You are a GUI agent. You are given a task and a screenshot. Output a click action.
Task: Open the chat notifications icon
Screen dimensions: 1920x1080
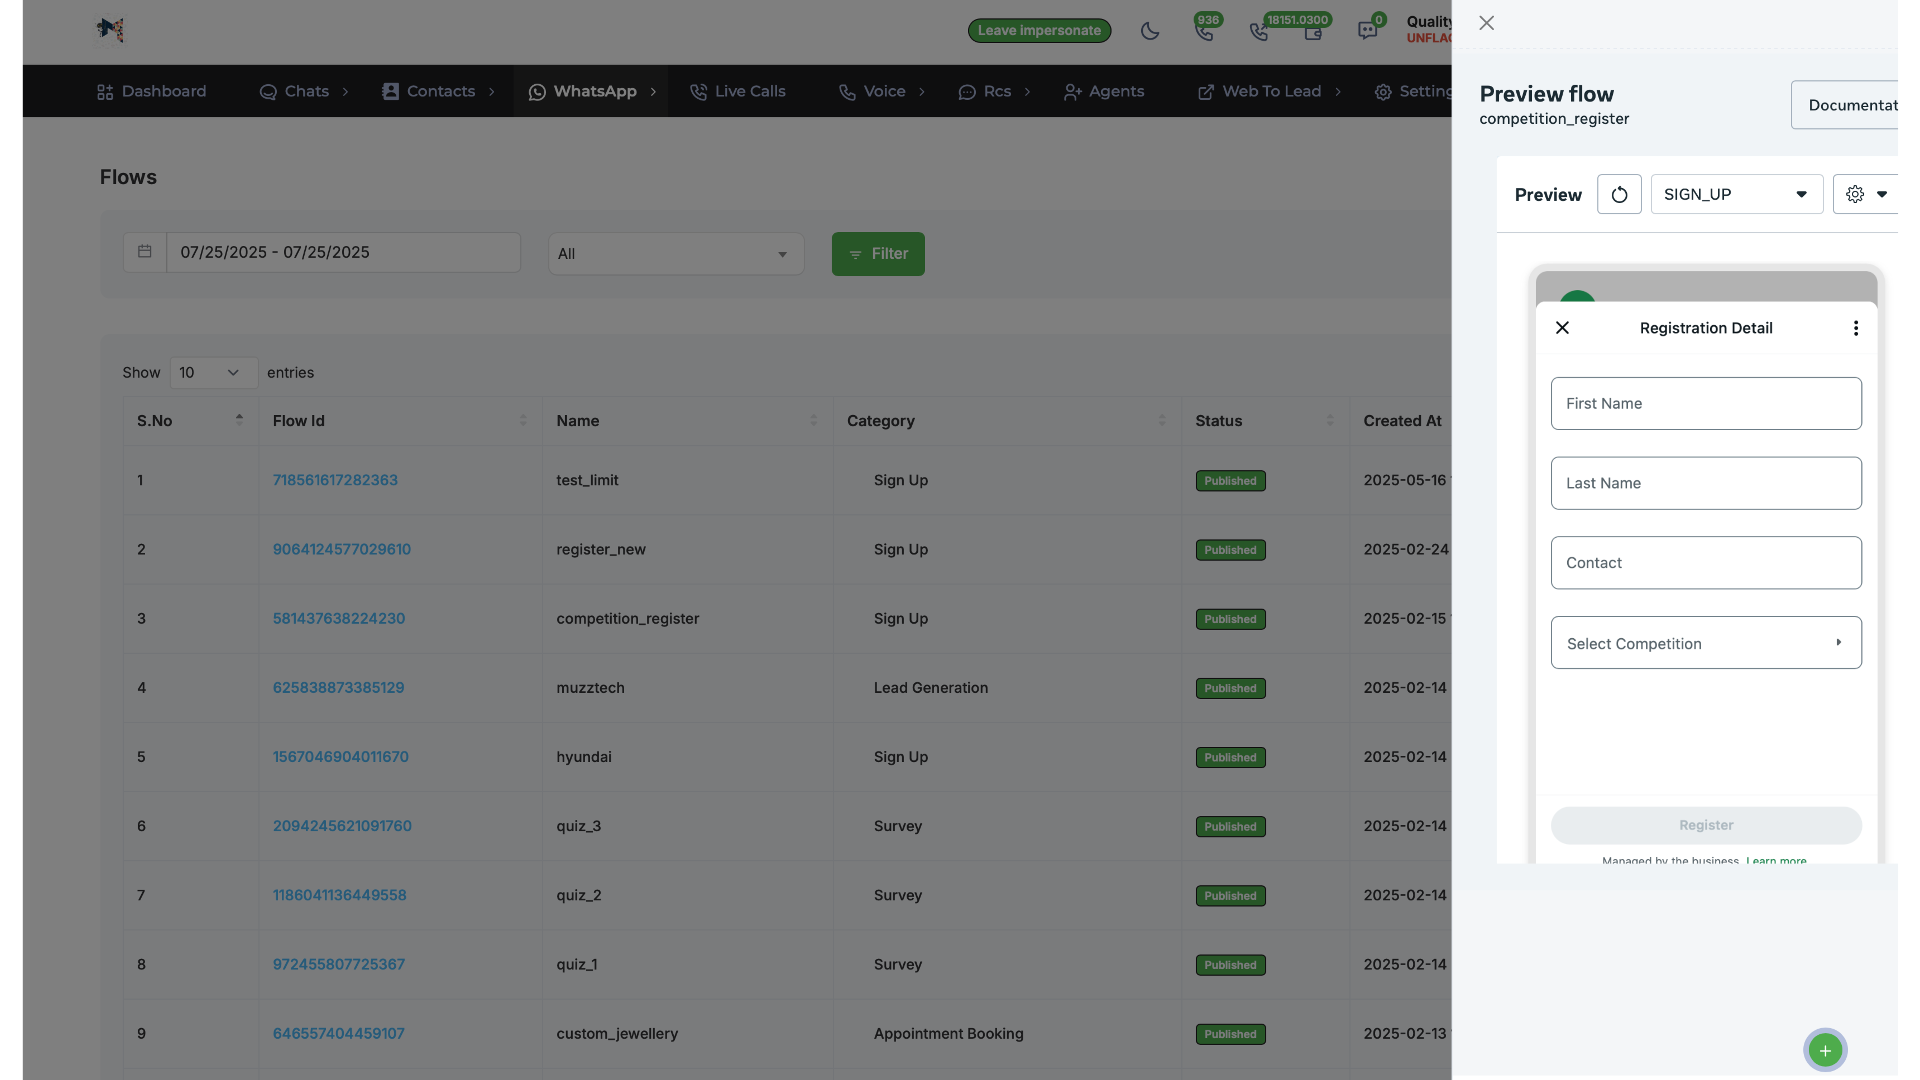1367,31
